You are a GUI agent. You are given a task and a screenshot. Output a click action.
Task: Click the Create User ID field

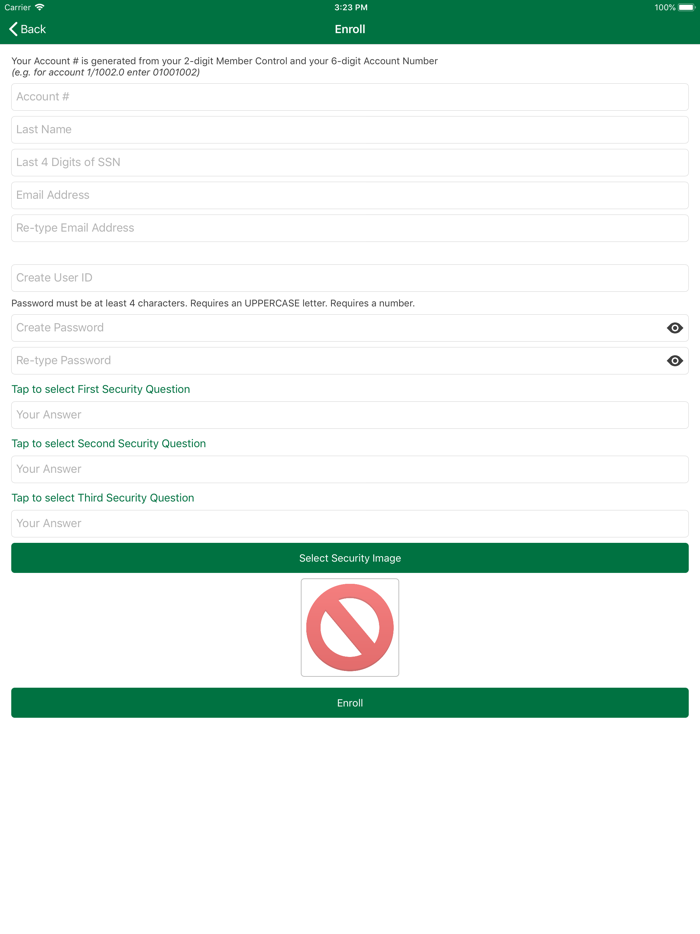(x=350, y=278)
